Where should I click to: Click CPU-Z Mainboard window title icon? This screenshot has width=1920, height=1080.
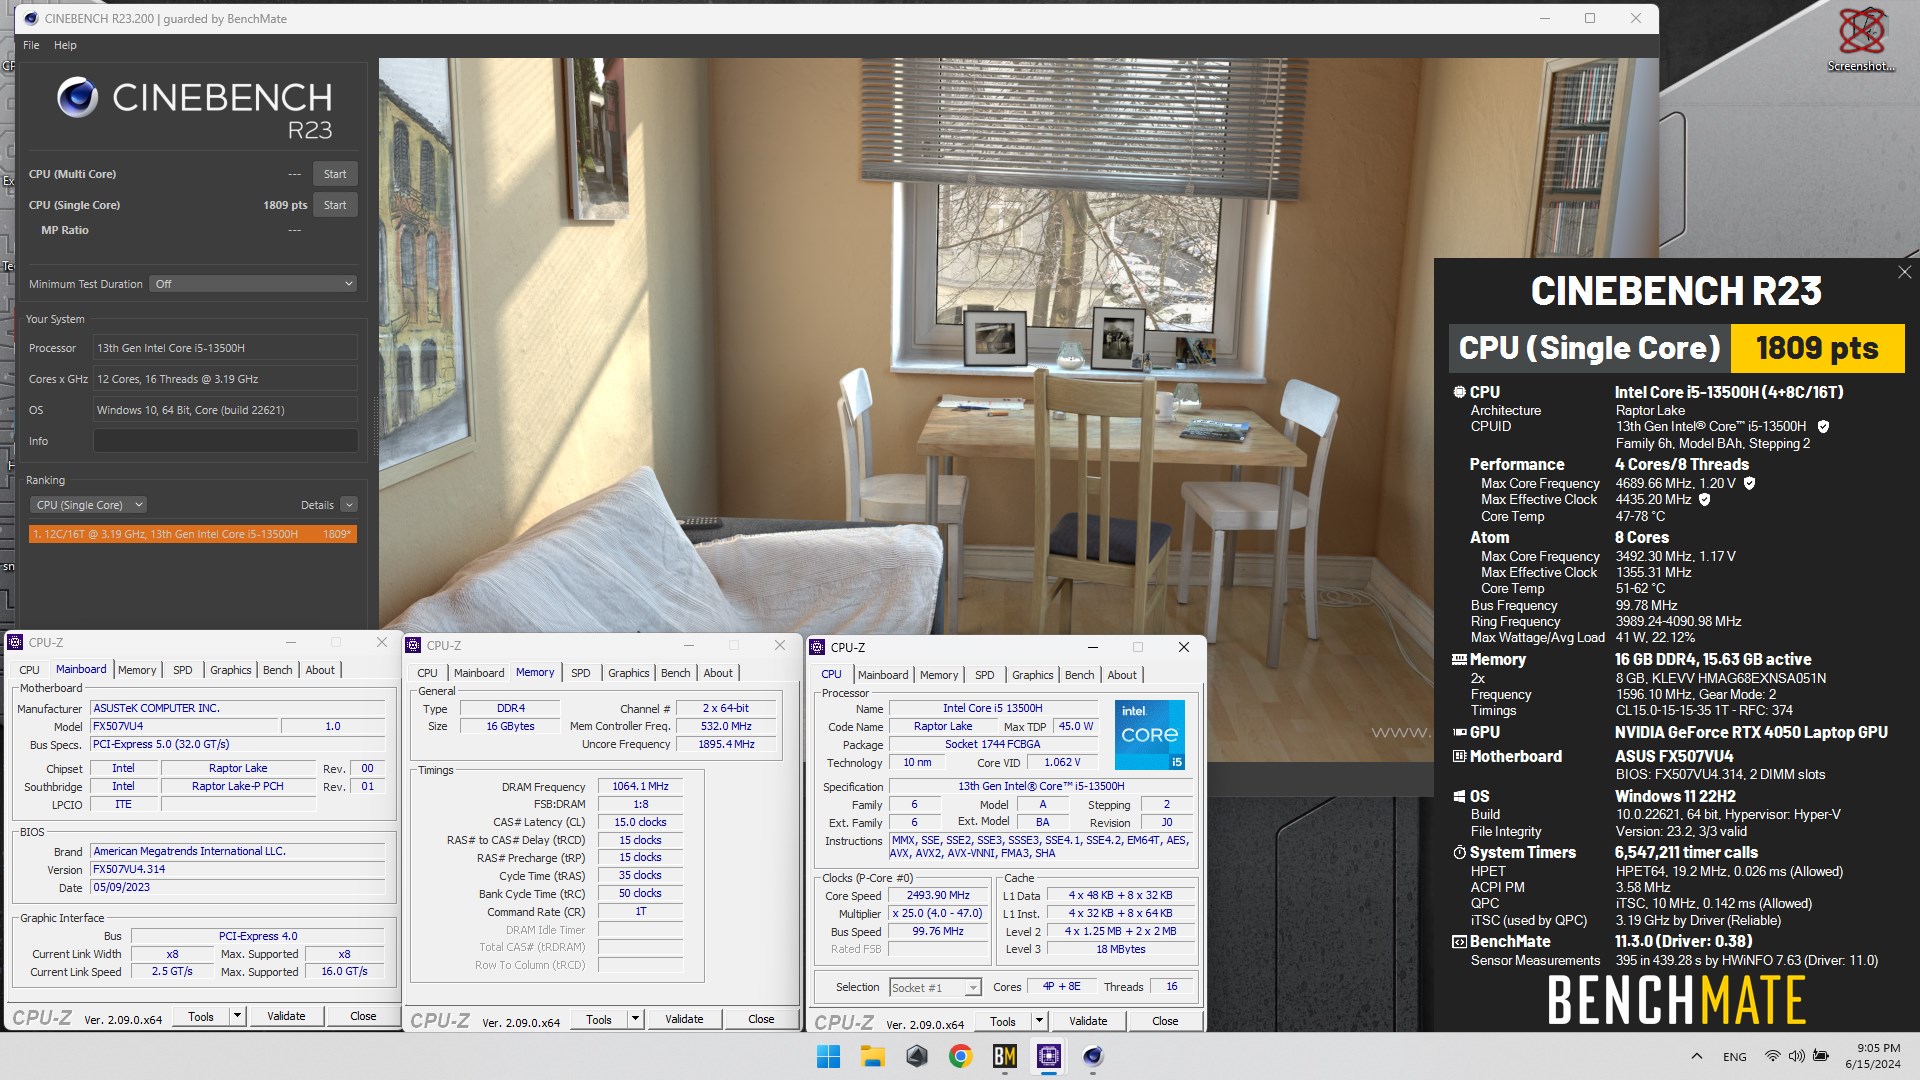(16, 642)
